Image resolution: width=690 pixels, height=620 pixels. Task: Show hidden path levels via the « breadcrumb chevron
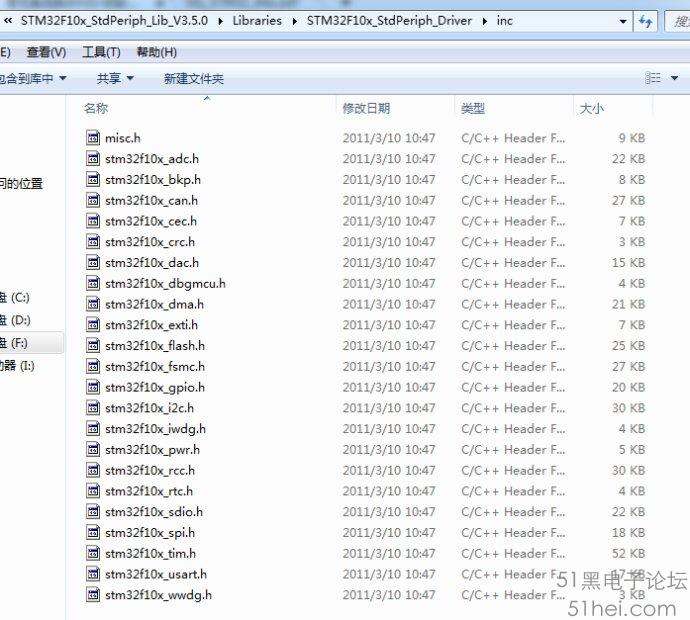tap(8, 20)
